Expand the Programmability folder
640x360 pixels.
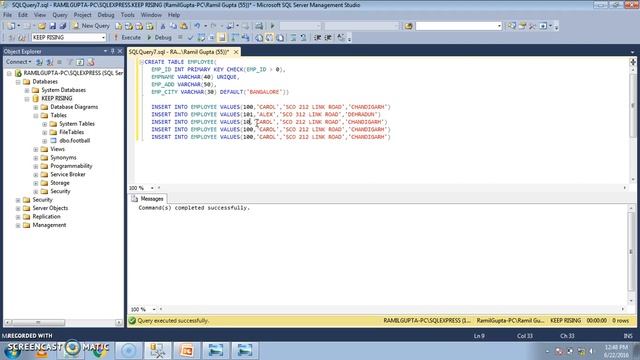[x=36, y=166]
